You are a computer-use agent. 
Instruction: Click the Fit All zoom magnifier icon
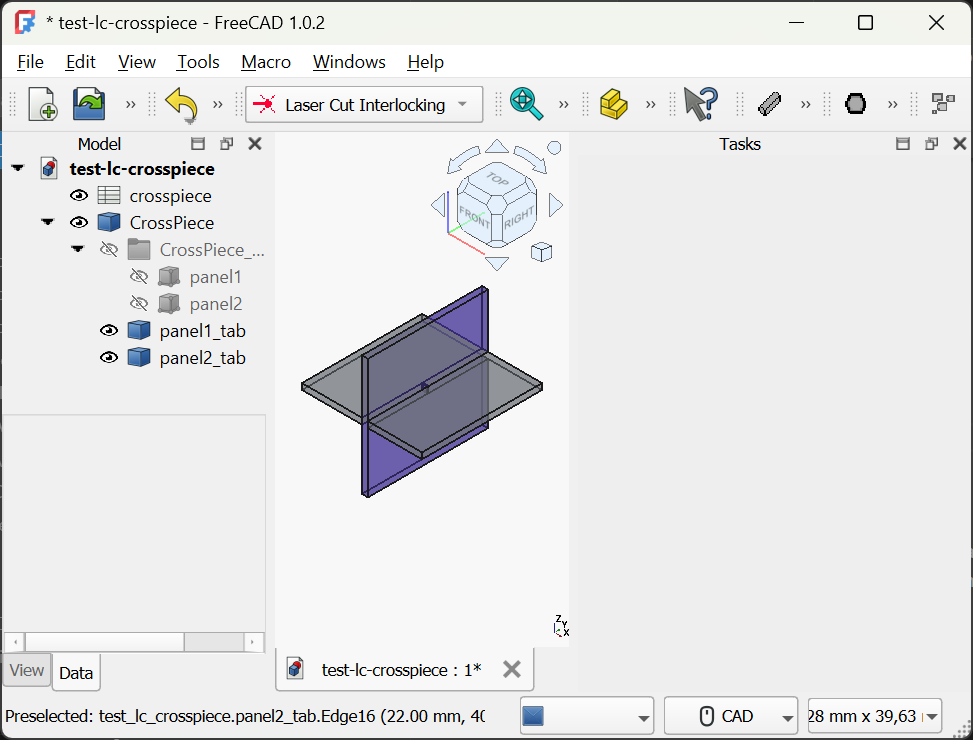click(x=526, y=104)
